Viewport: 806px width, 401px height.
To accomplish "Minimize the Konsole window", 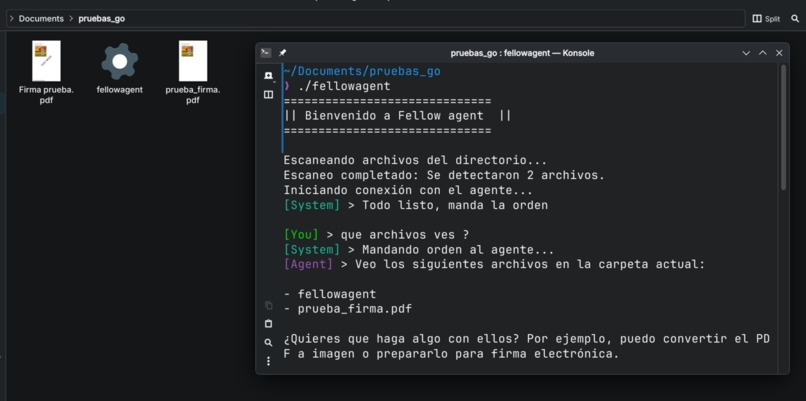I will click(746, 53).
